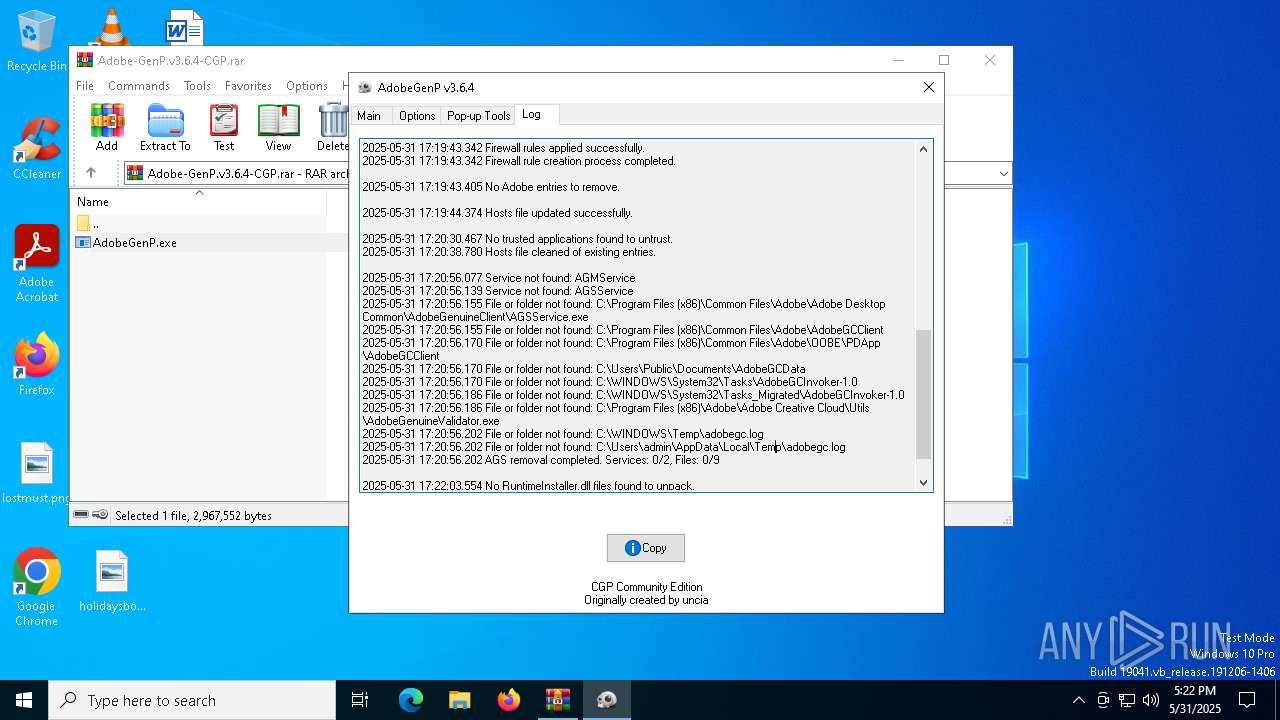Click the log scrollbar thumb
Image resolution: width=1280 pixels, height=720 pixels.
click(x=923, y=395)
